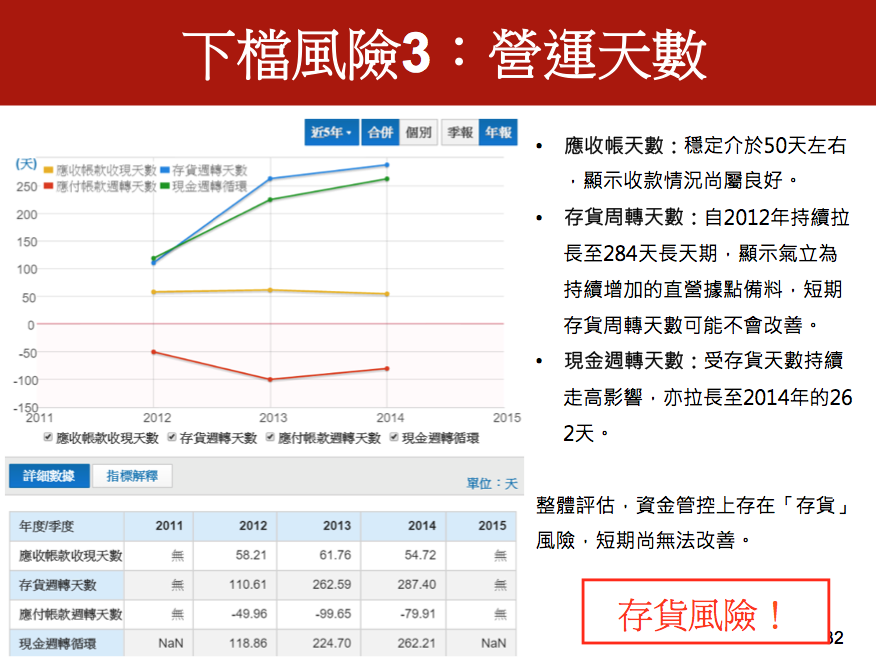The height and width of the screenshot is (664, 876).
Task: Click the 2013 point on red payables line
Action: pos(270,379)
